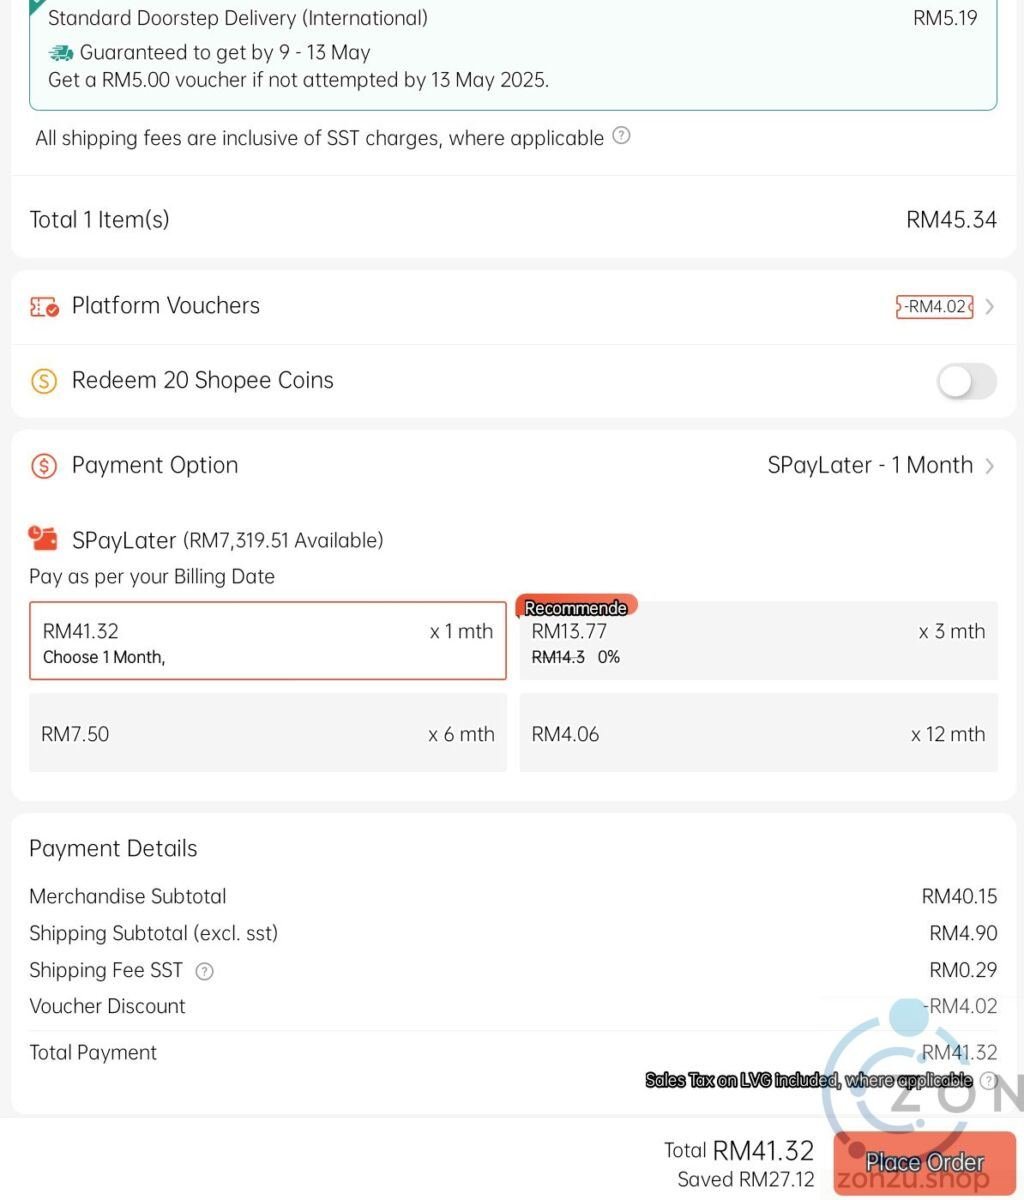Screen dimensions: 1024x1200
Task: Select the RM7.50 x 6 mth plan
Action: pos(268,733)
